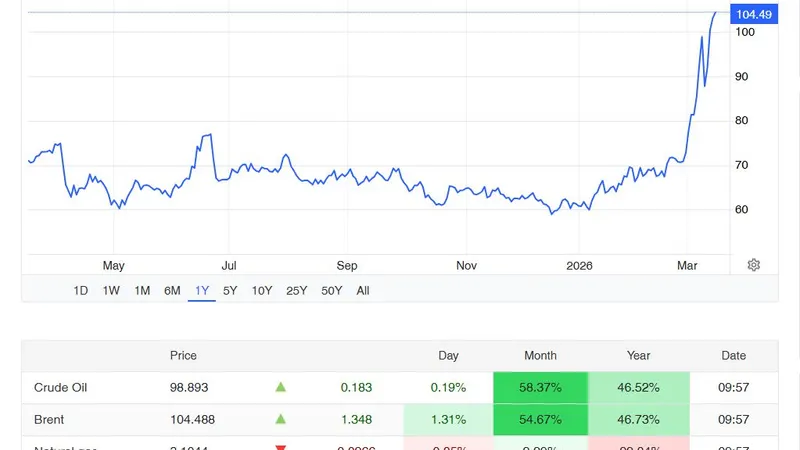Viewport: 800px width, 450px height.
Task: Click Brent day change 1.31%
Action: (x=448, y=420)
